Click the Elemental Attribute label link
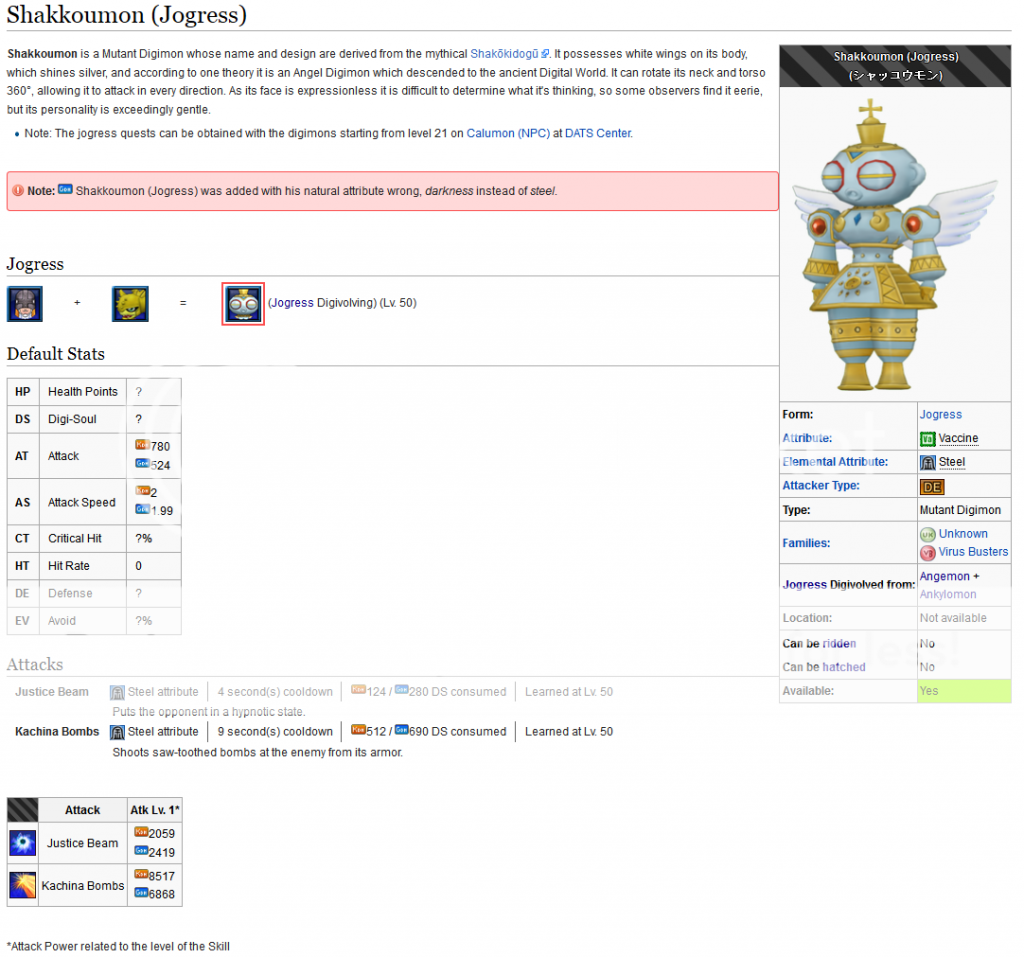 [x=835, y=462]
